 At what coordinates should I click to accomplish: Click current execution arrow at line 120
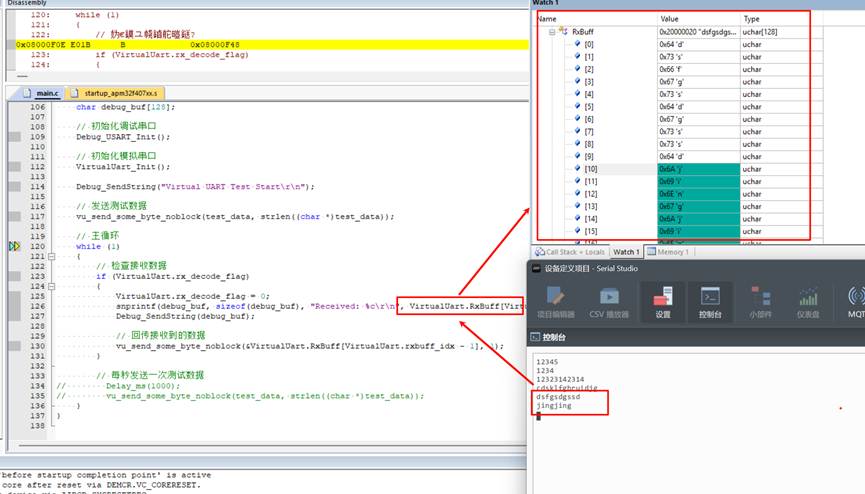point(14,246)
